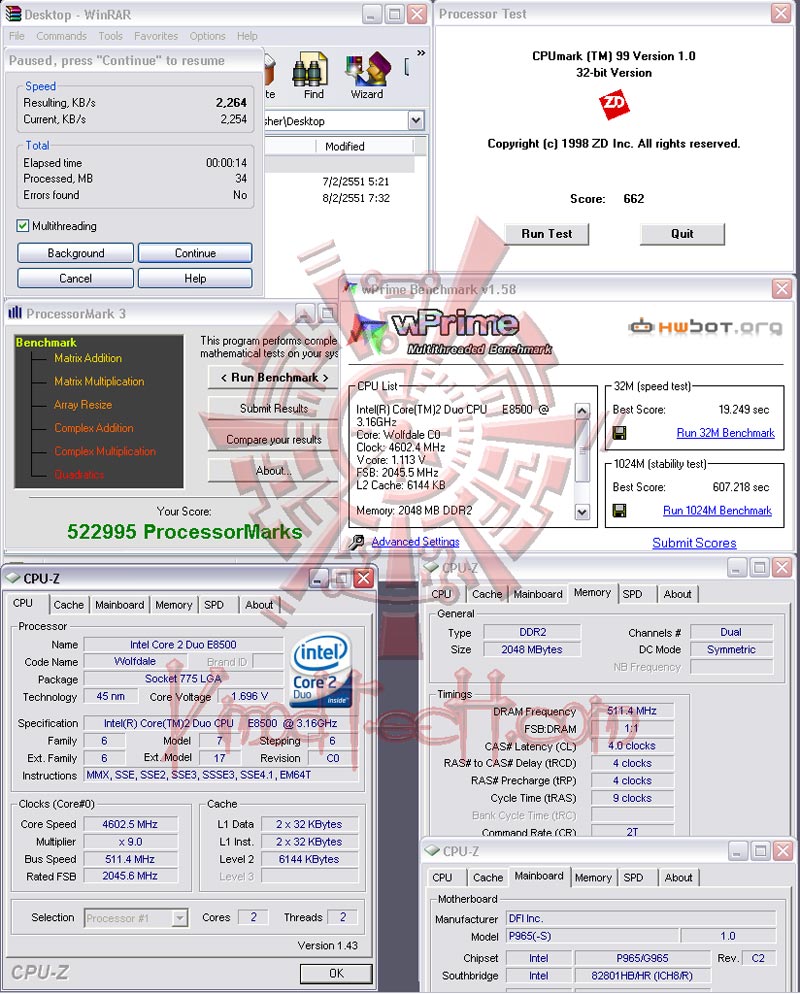This screenshot has width=800, height=994.
Task: Open the Find tool in WinRAR toolbar
Action: 311,75
